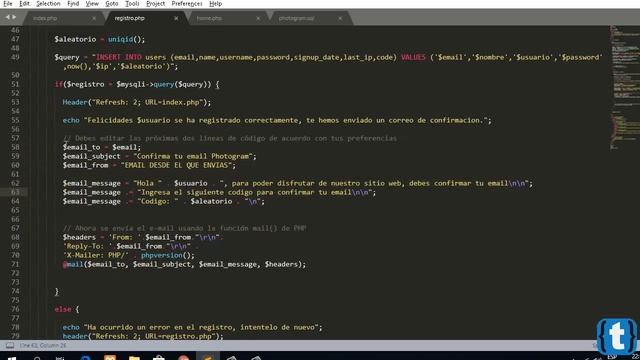Click the comment "Debes editar las próximas" line
Image resolution: width=640 pixels, height=360 pixels.
(230, 138)
